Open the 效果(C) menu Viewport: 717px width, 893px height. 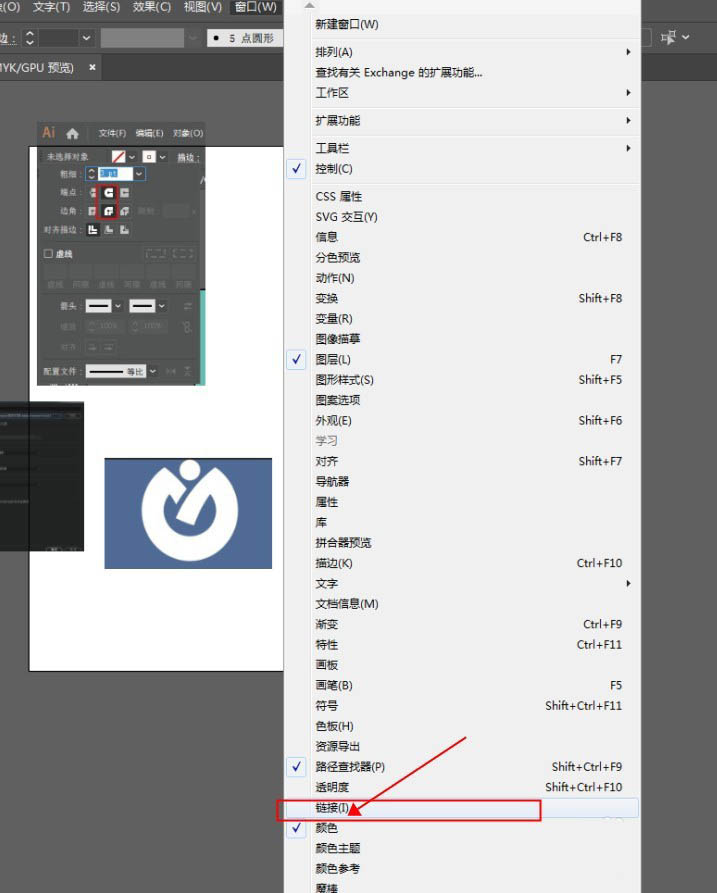pyautogui.click(x=151, y=7)
